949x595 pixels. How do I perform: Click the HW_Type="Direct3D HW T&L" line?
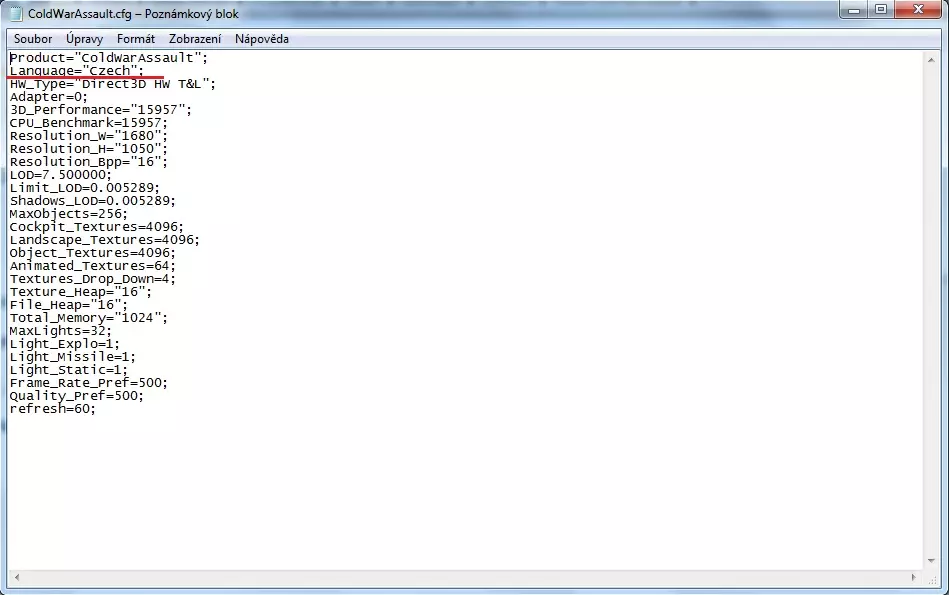pos(113,84)
